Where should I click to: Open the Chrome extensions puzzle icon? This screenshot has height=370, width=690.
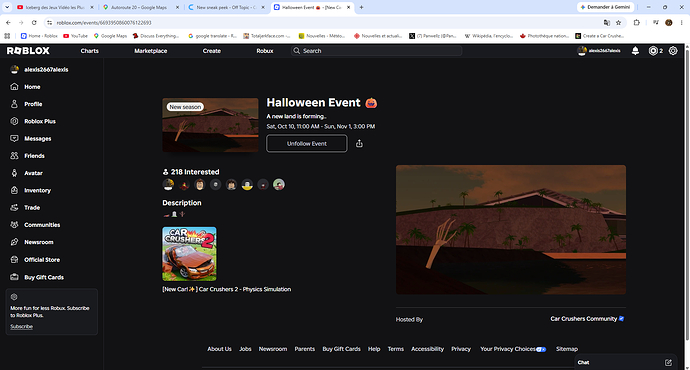click(636, 22)
